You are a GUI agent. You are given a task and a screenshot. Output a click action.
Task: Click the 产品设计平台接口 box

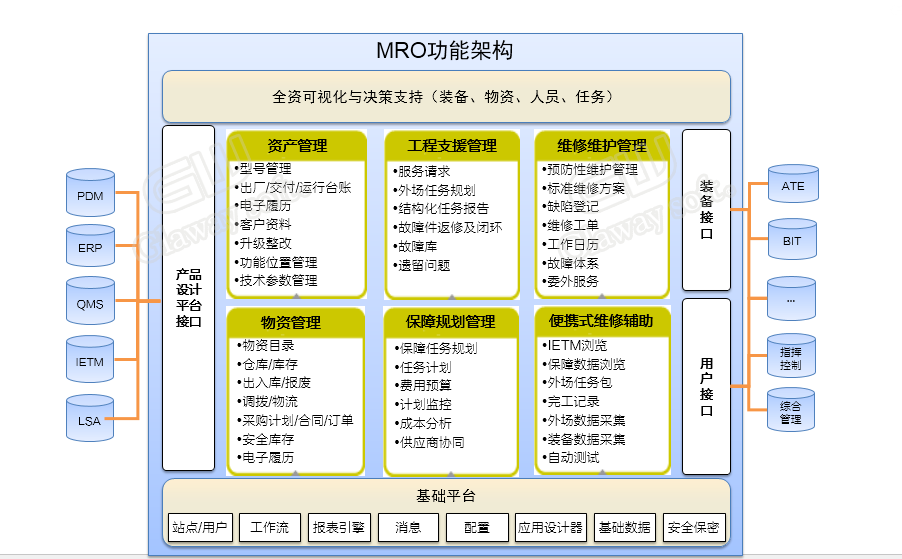[189, 298]
